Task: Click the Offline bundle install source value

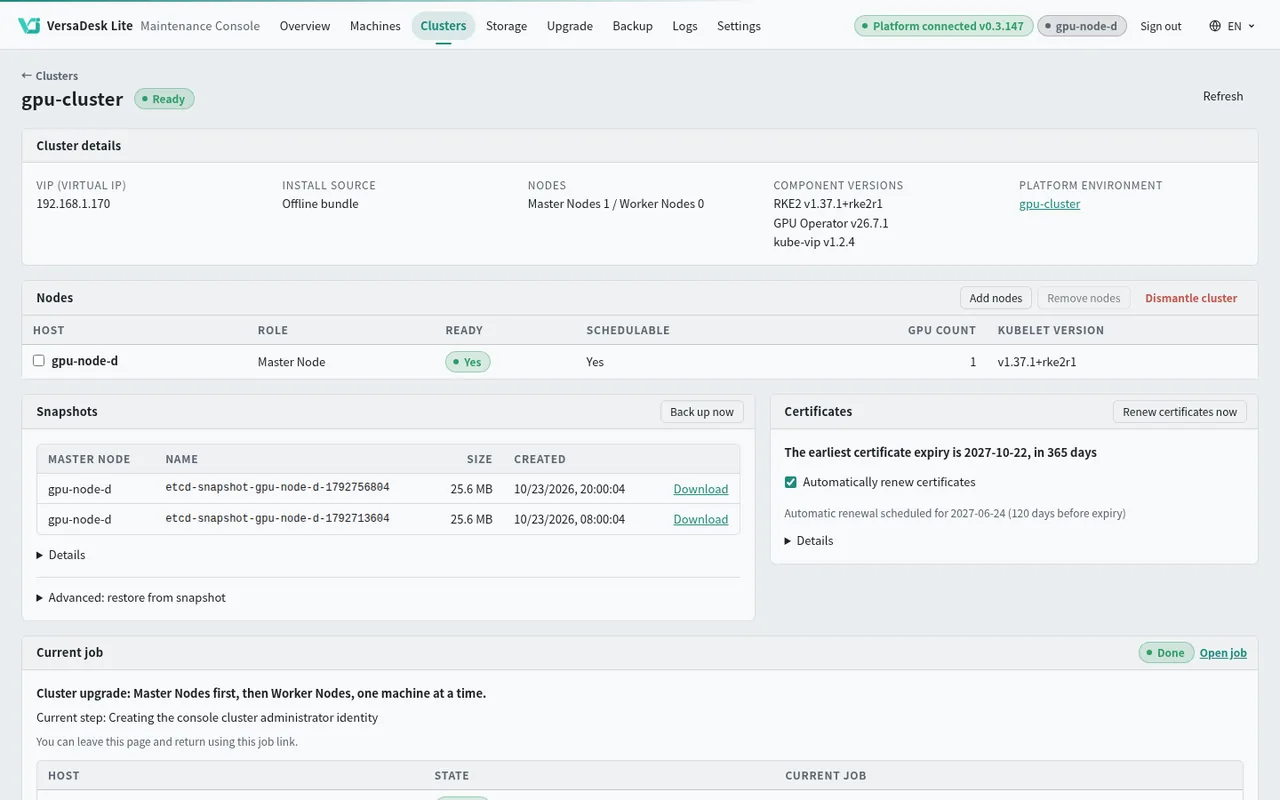Action: [x=320, y=204]
